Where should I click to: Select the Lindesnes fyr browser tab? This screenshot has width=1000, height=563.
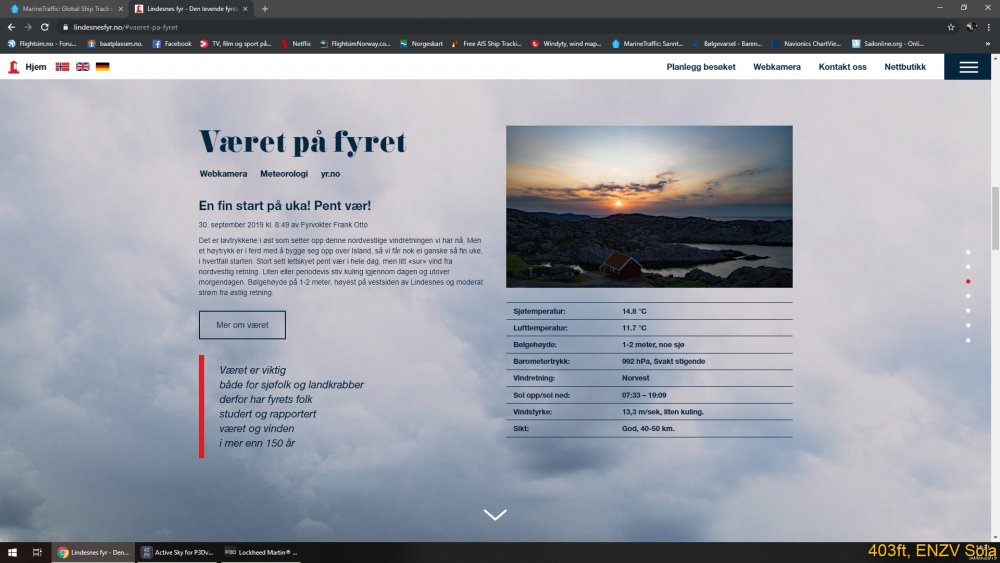click(x=190, y=9)
